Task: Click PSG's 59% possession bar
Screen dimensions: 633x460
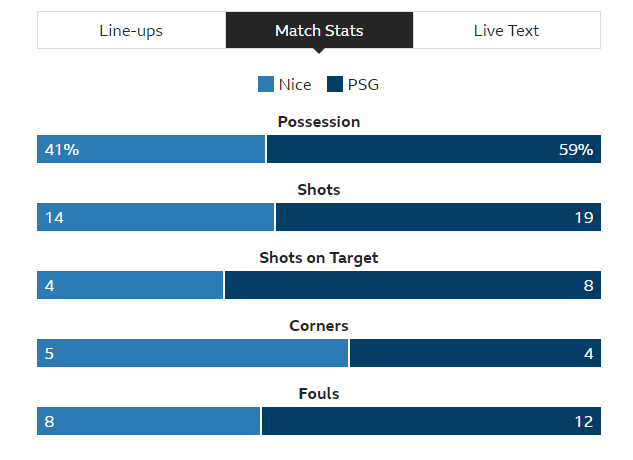Action: [434, 149]
